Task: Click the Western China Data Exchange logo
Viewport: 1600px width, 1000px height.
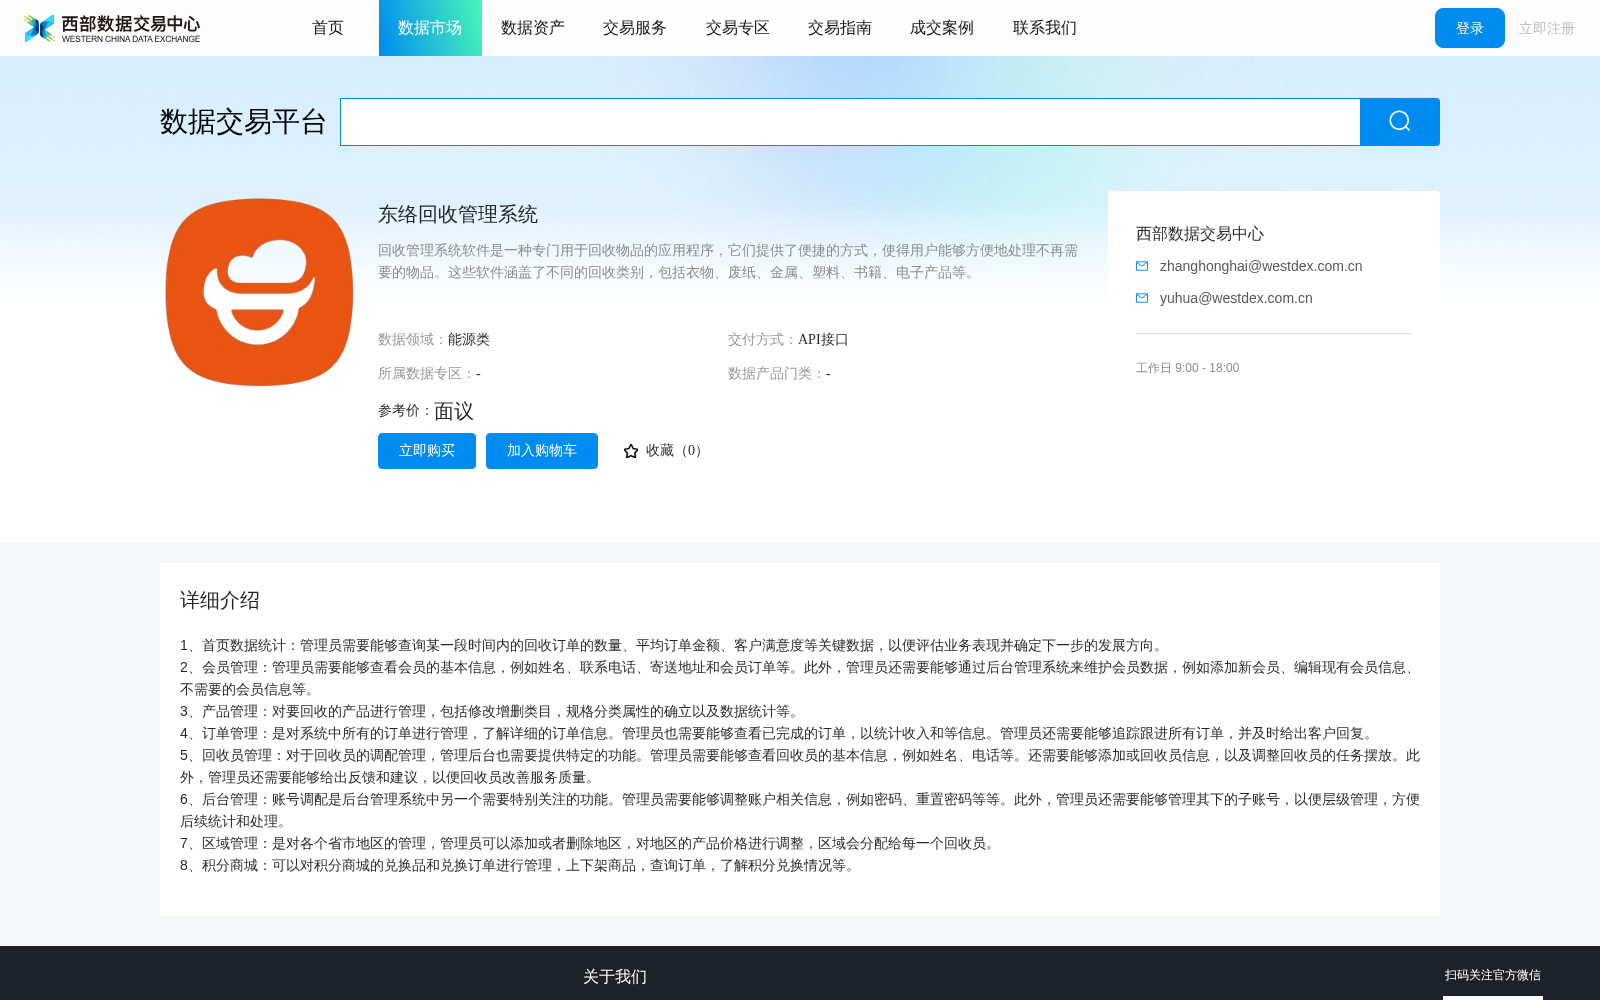Action: pos(112,28)
